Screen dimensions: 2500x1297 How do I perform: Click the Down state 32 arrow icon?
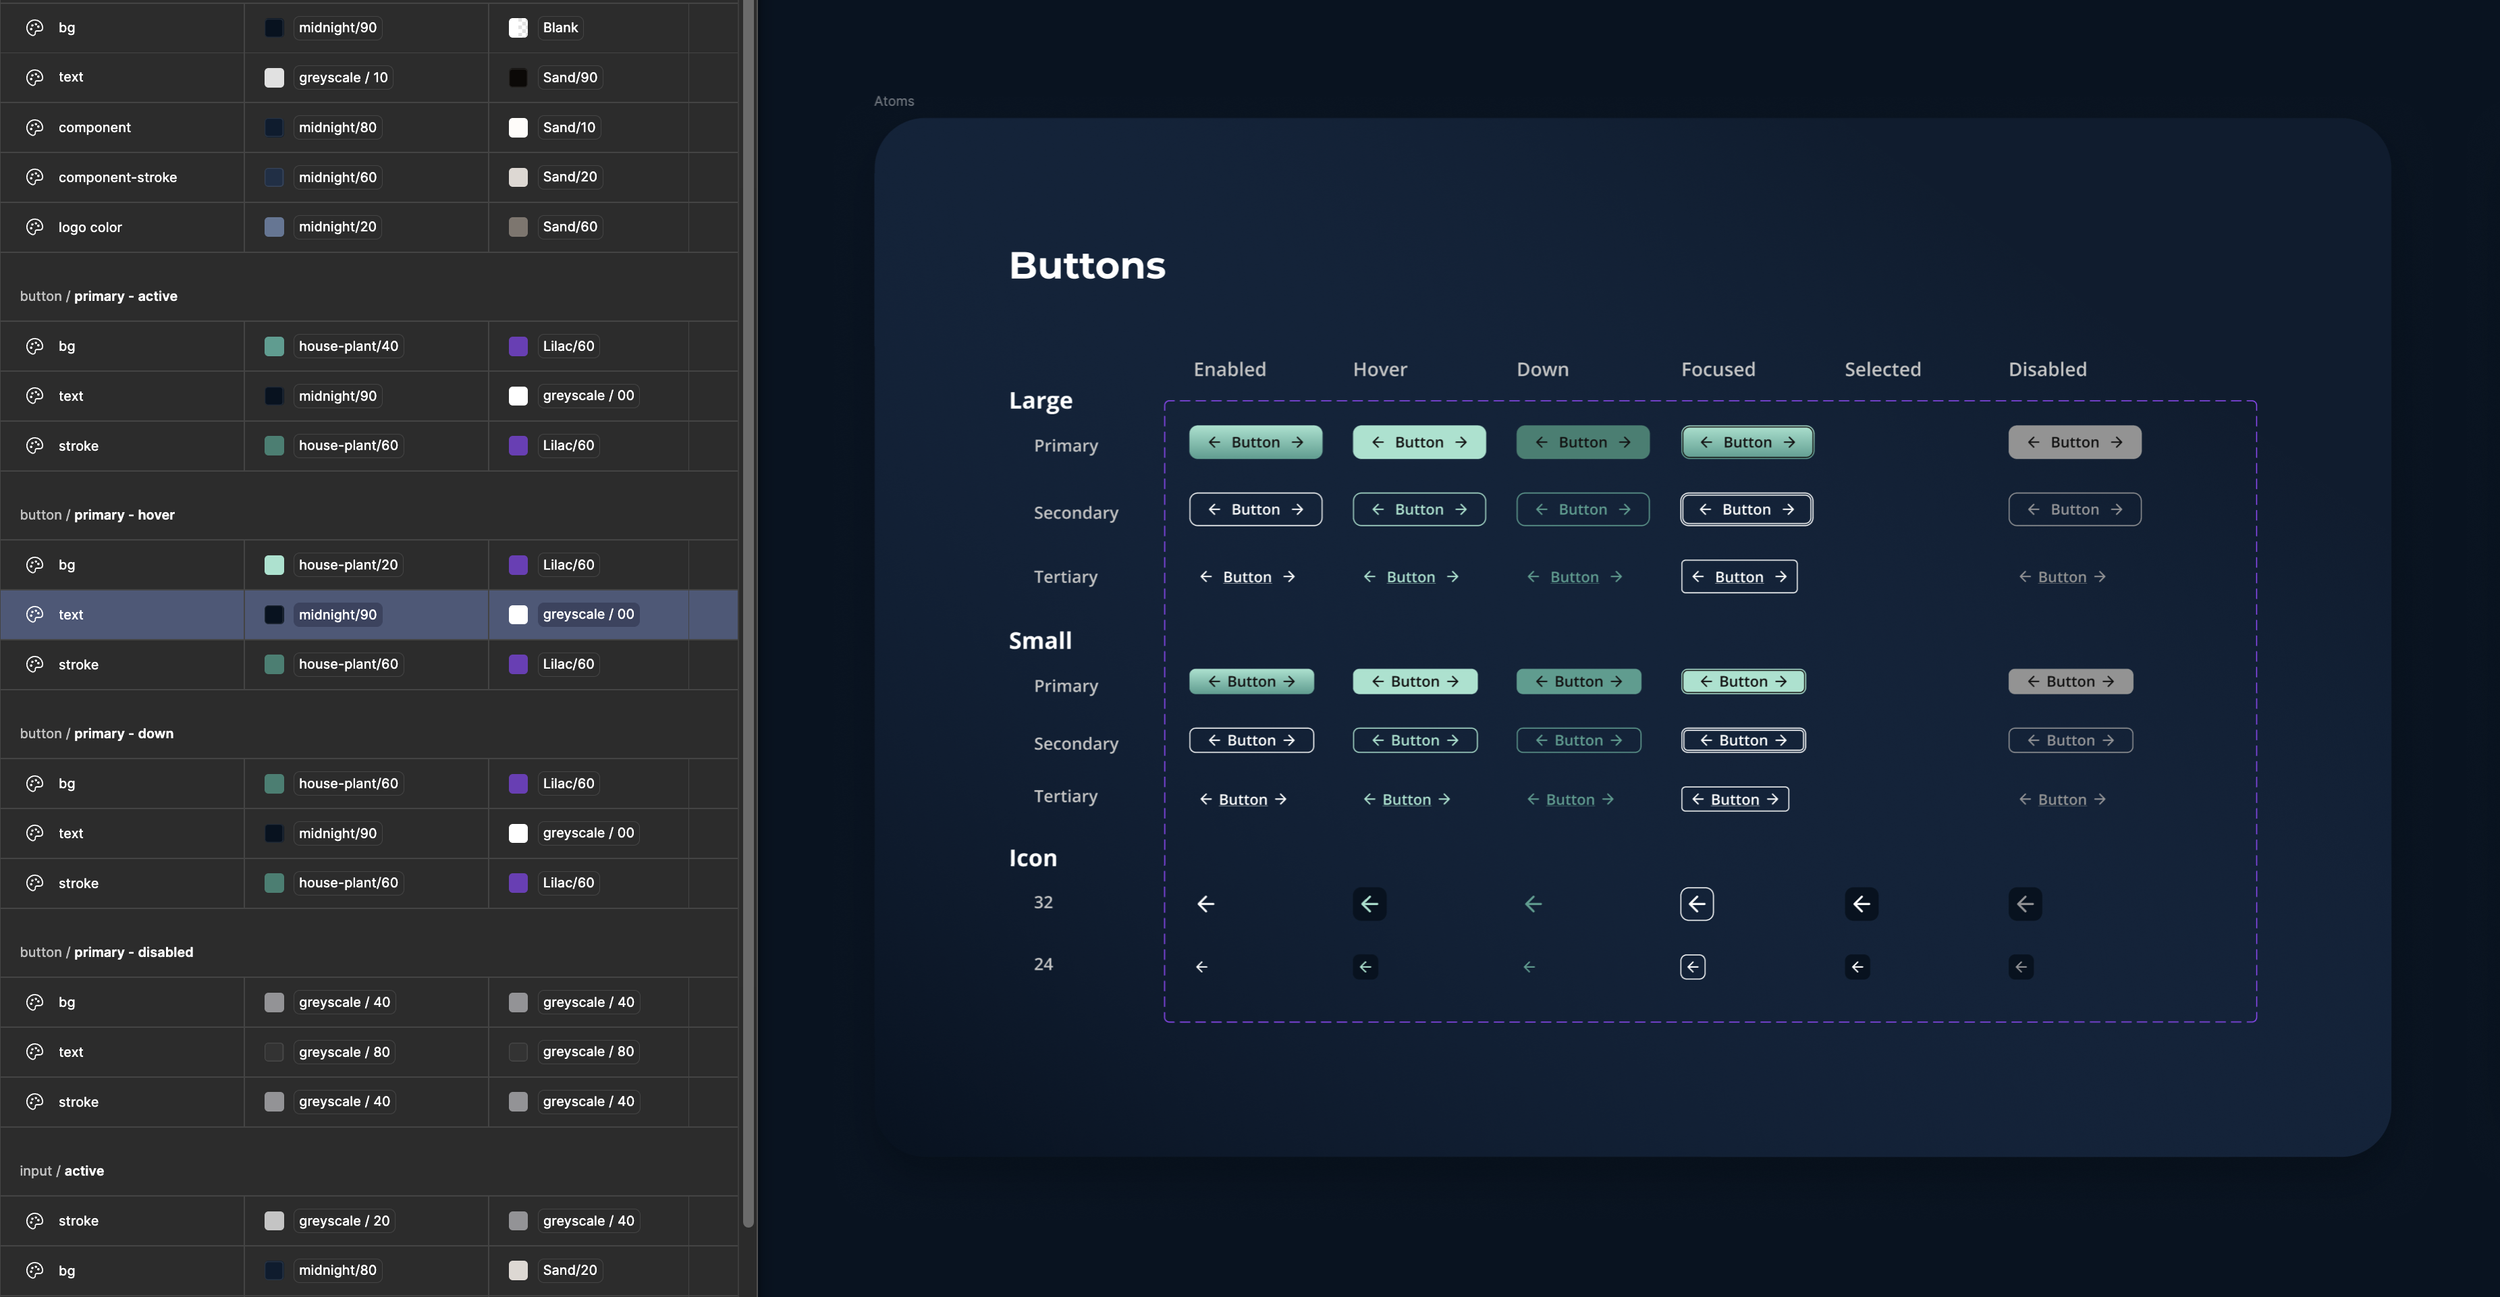1533,904
